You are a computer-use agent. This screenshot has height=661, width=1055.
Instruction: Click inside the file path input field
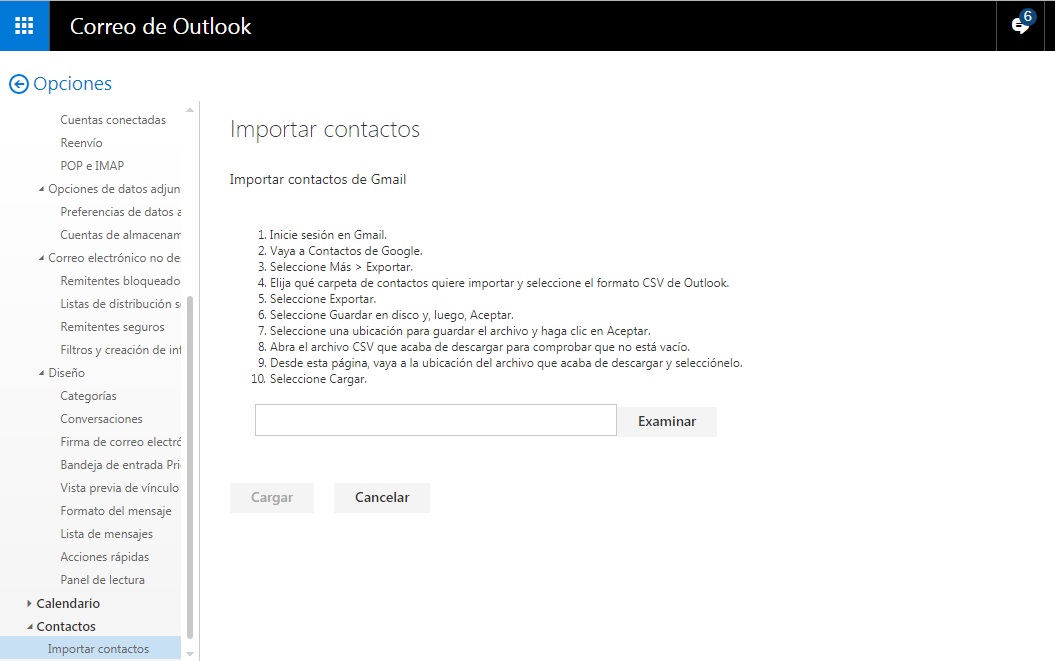click(x=435, y=420)
